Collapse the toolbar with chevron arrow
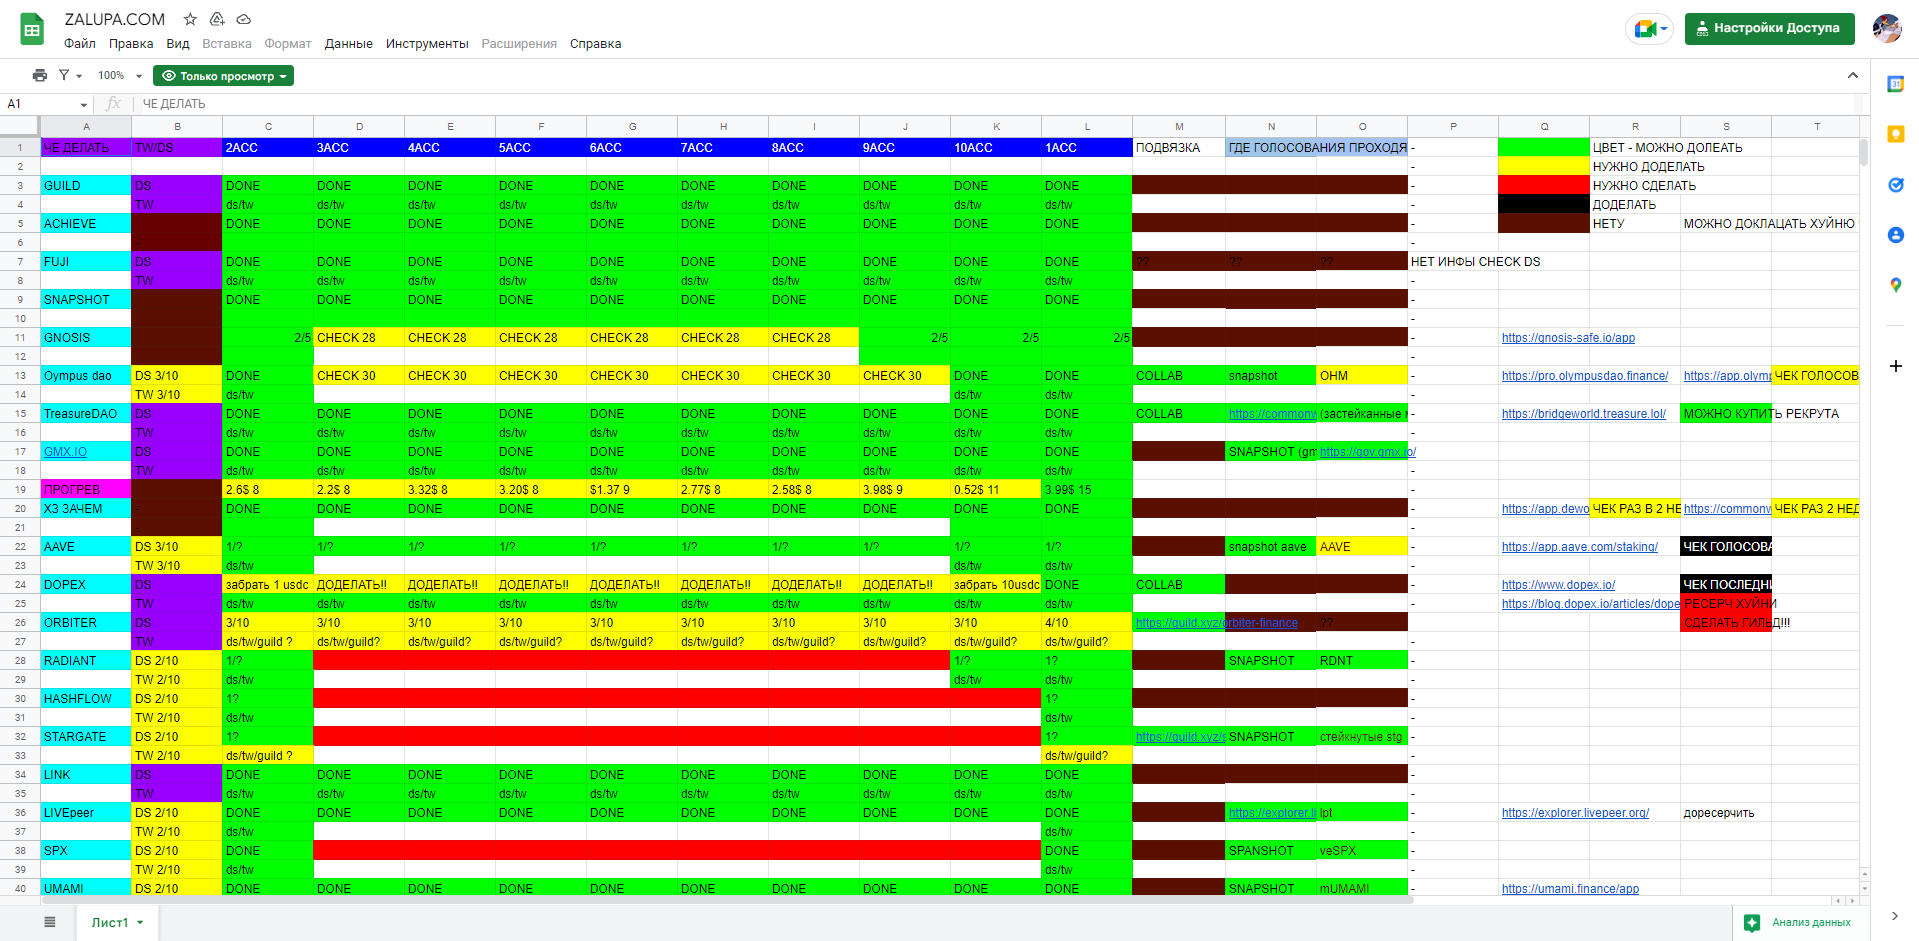Viewport: 1919px width, 941px height. click(1852, 76)
